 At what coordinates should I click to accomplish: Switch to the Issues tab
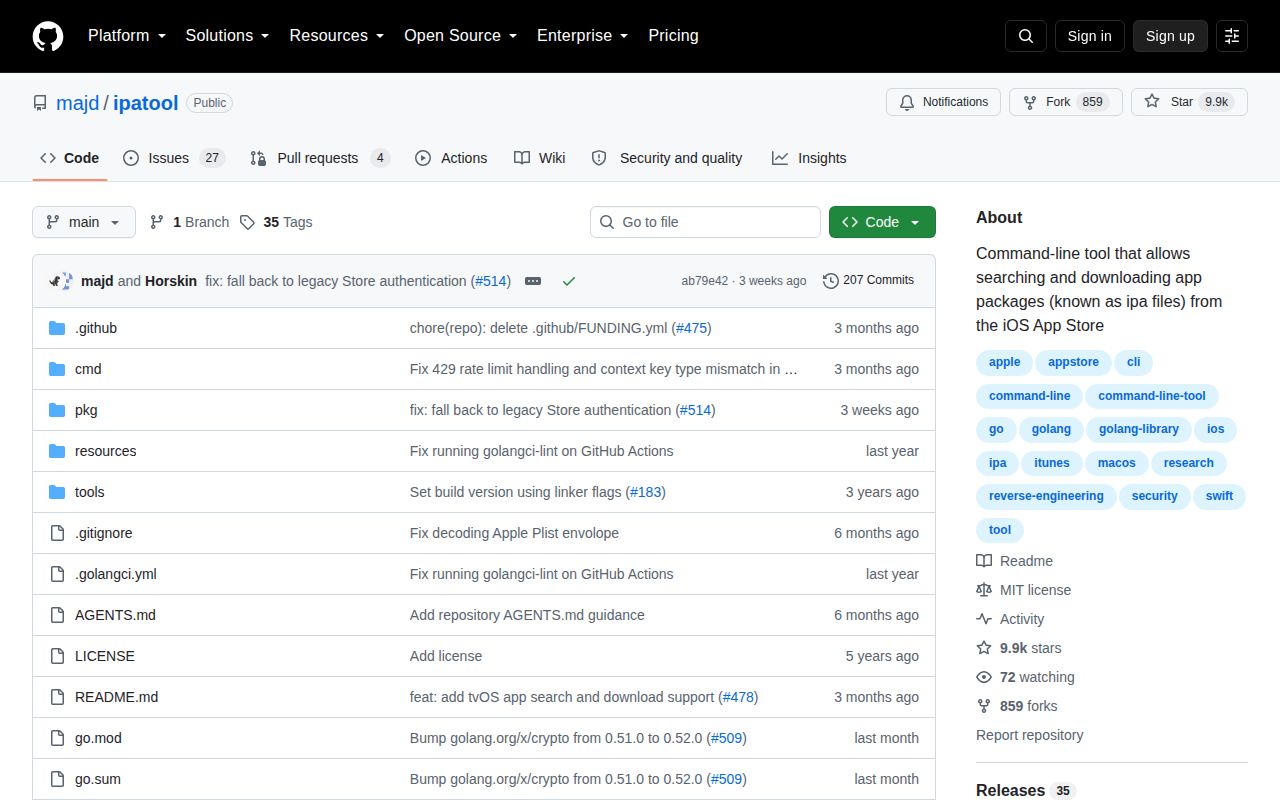point(174,158)
